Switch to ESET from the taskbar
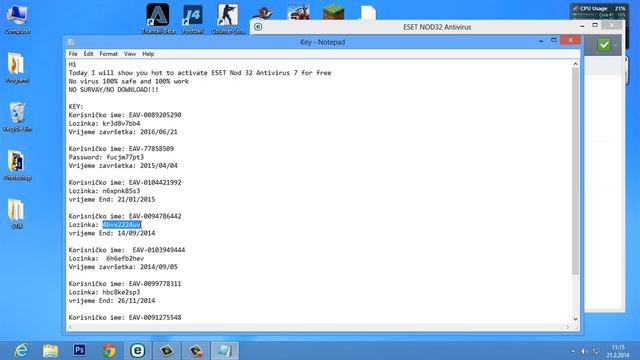Viewport: 640px width, 360px height. pyautogui.click(x=138, y=351)
